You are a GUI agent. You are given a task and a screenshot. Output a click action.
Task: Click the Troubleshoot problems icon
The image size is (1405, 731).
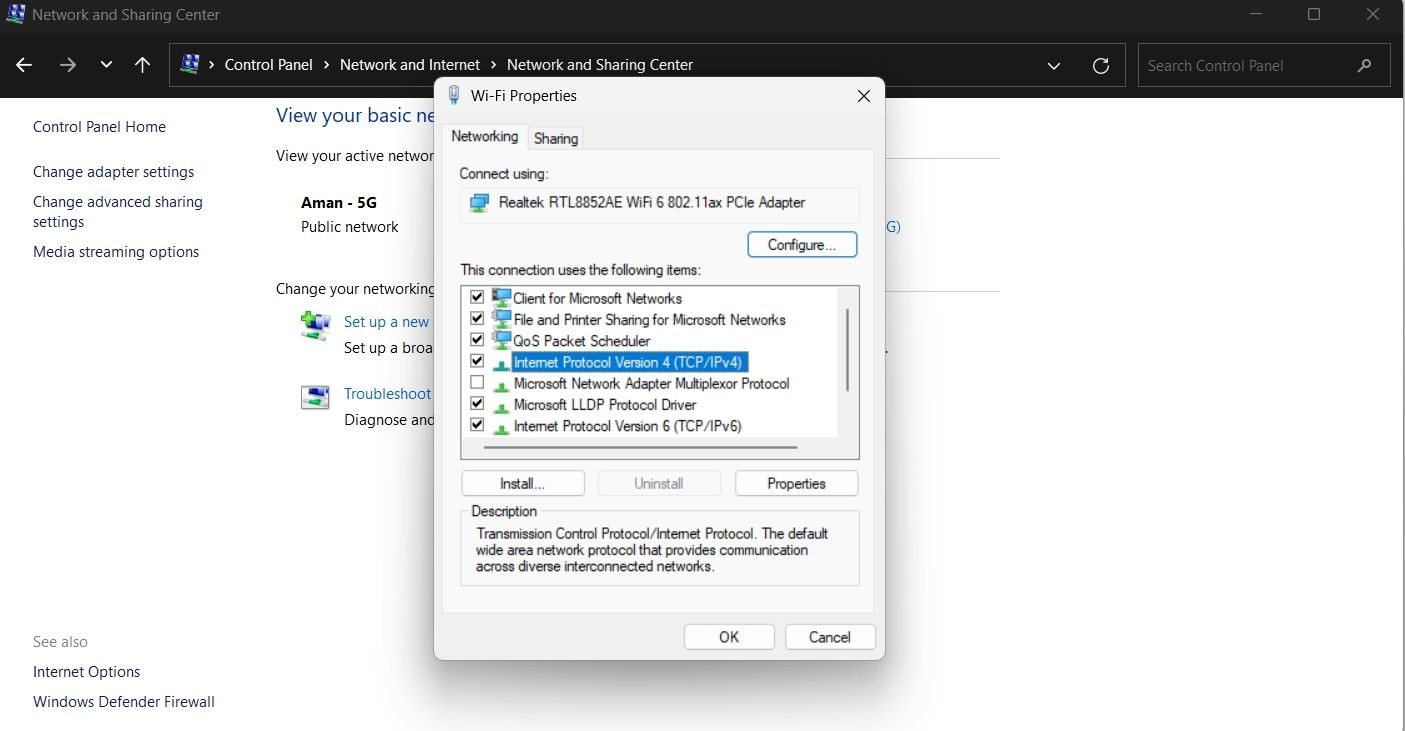(x=315, y=397)
